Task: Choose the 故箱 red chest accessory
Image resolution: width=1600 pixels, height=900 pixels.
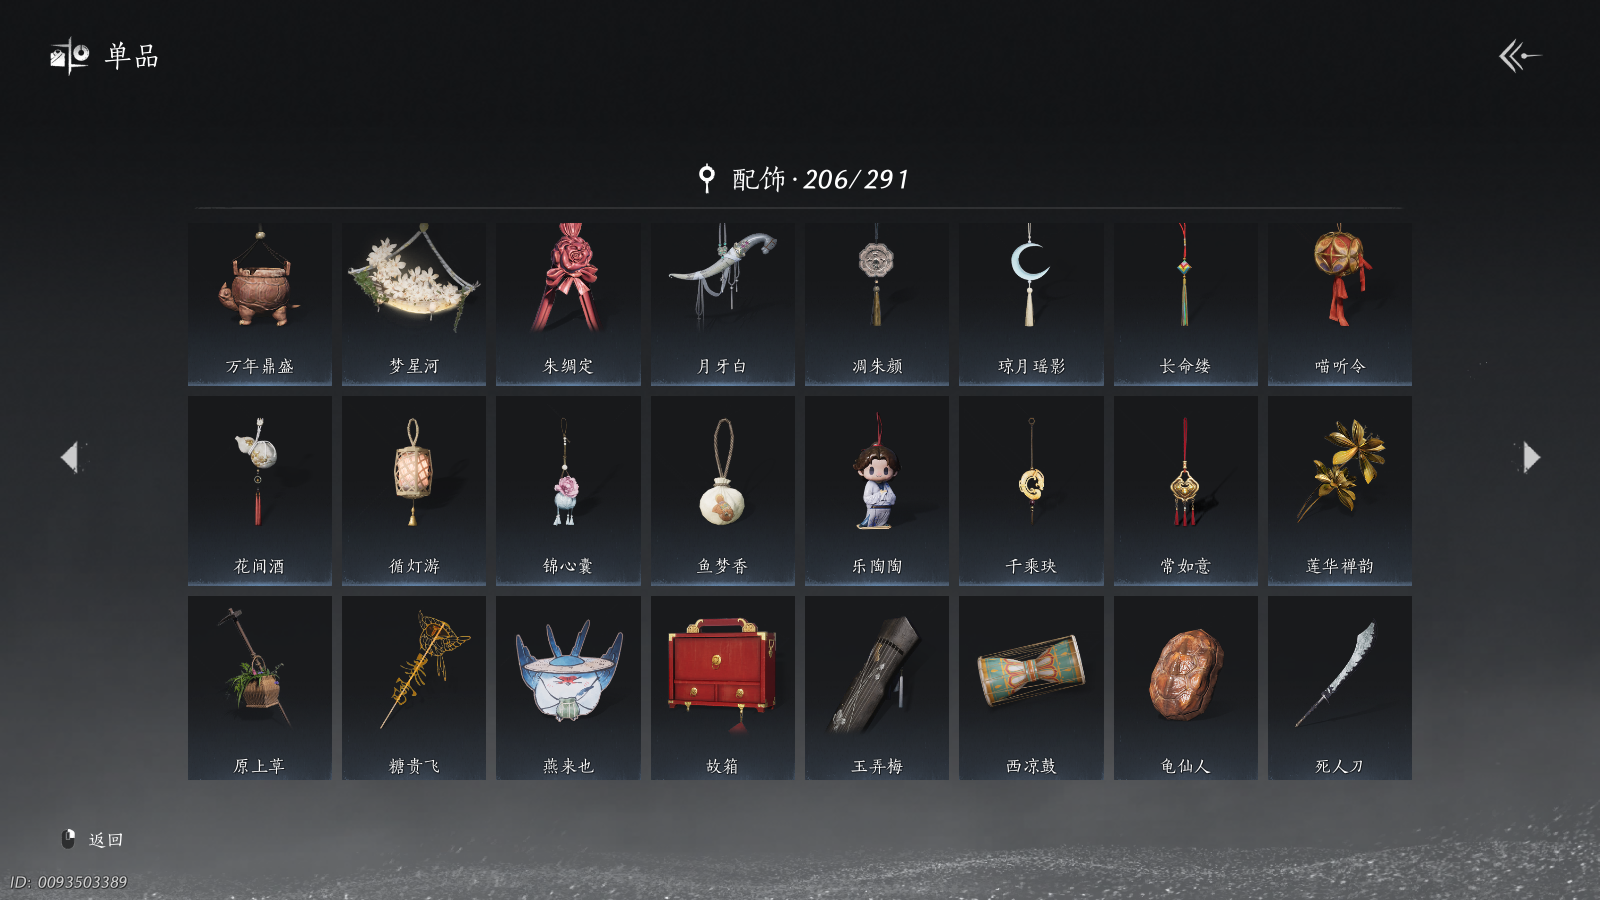Action: (x=723, y=688)
